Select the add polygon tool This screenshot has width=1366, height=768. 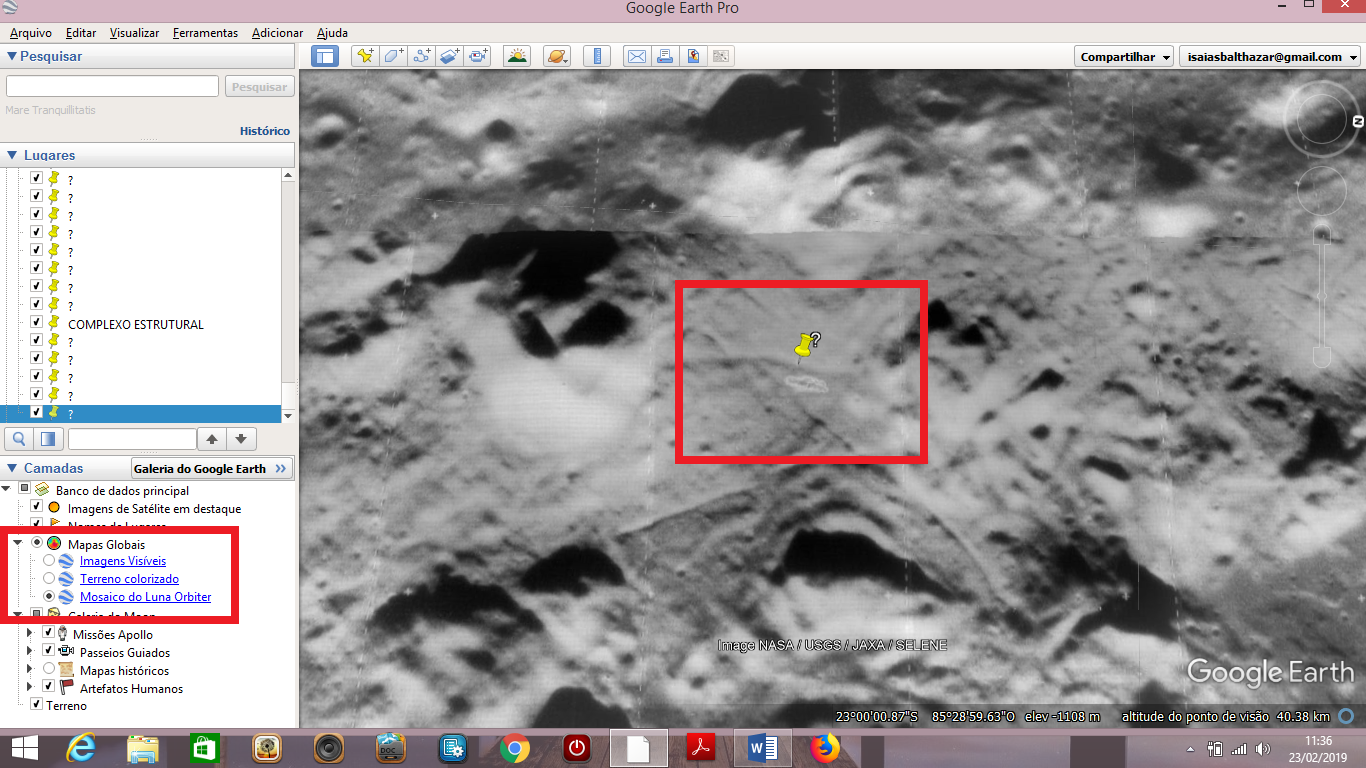click(393, 56)
